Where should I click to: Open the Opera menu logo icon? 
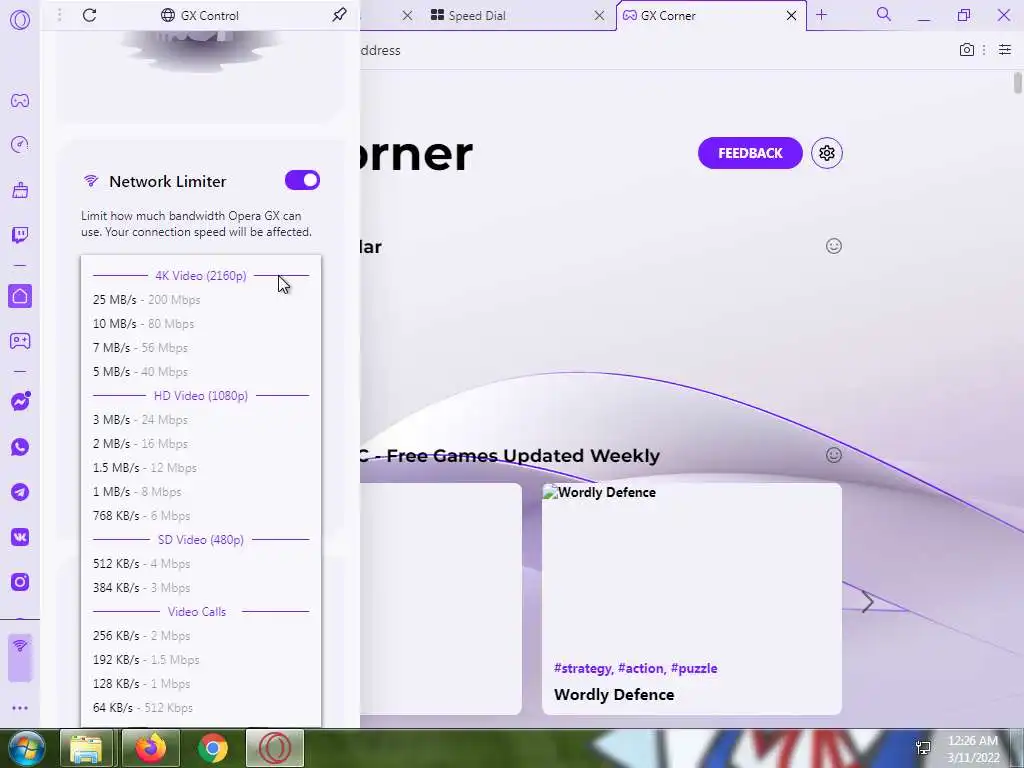point(20,20)
